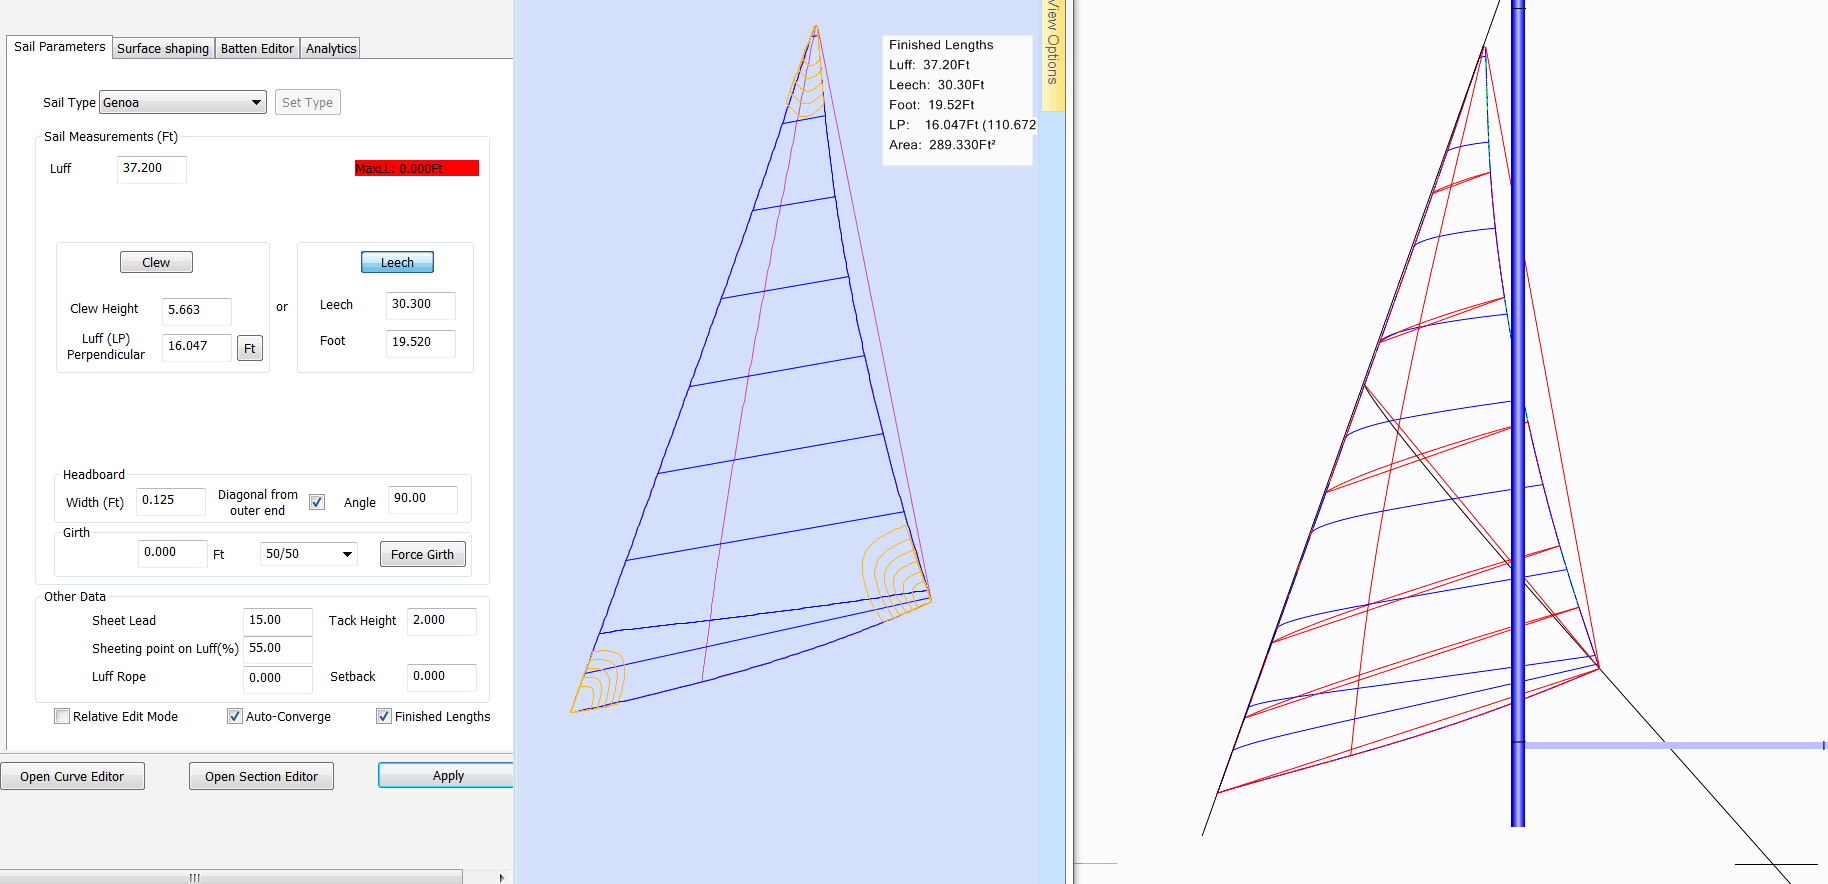Toggle Diagonal from outer end checkbox
This screenshot has width=1828, height=884.
[x=317, y=502]
